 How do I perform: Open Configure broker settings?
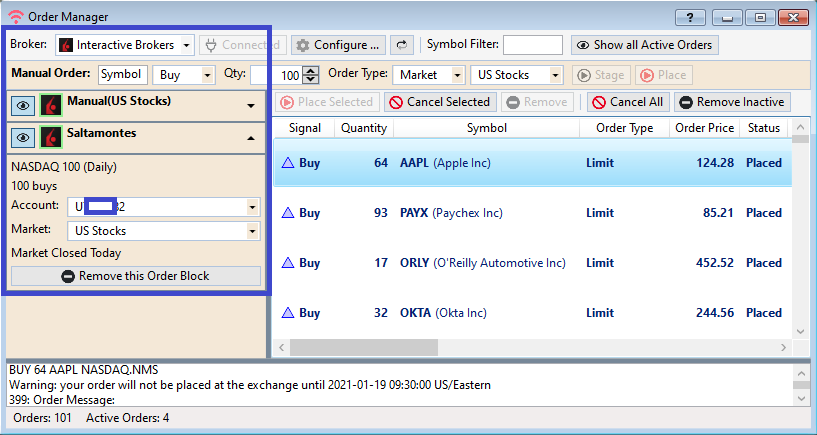point(338,45)
